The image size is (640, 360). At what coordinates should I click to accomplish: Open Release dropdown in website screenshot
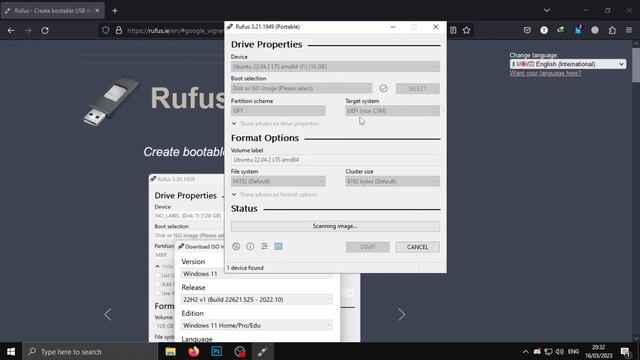pyautogui.click(x=256, y=300)
